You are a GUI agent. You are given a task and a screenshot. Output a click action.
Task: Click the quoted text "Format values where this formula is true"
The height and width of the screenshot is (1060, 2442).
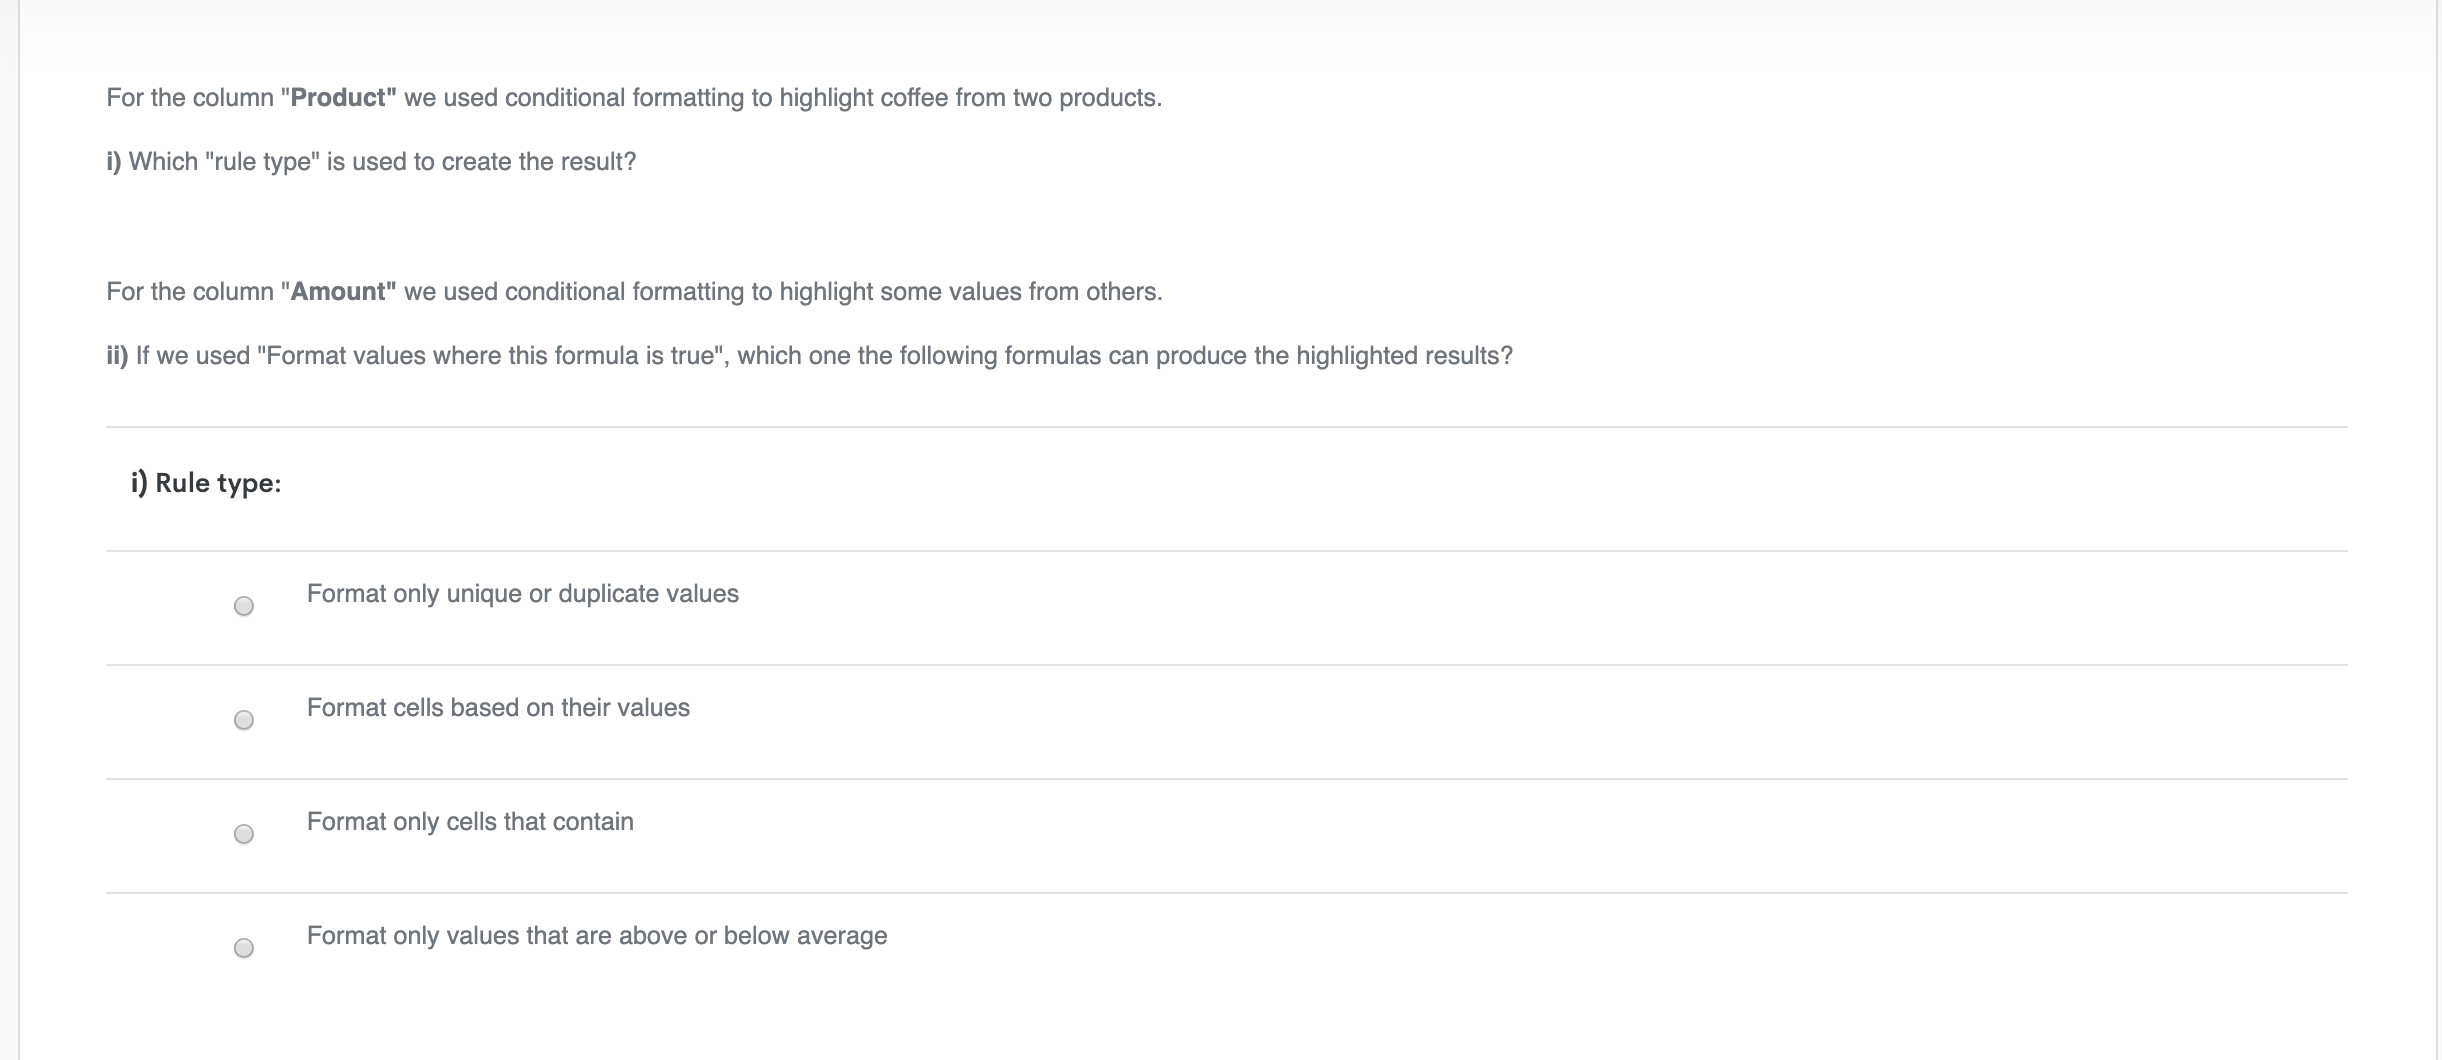pyautogui.click(x=492, y=356)
